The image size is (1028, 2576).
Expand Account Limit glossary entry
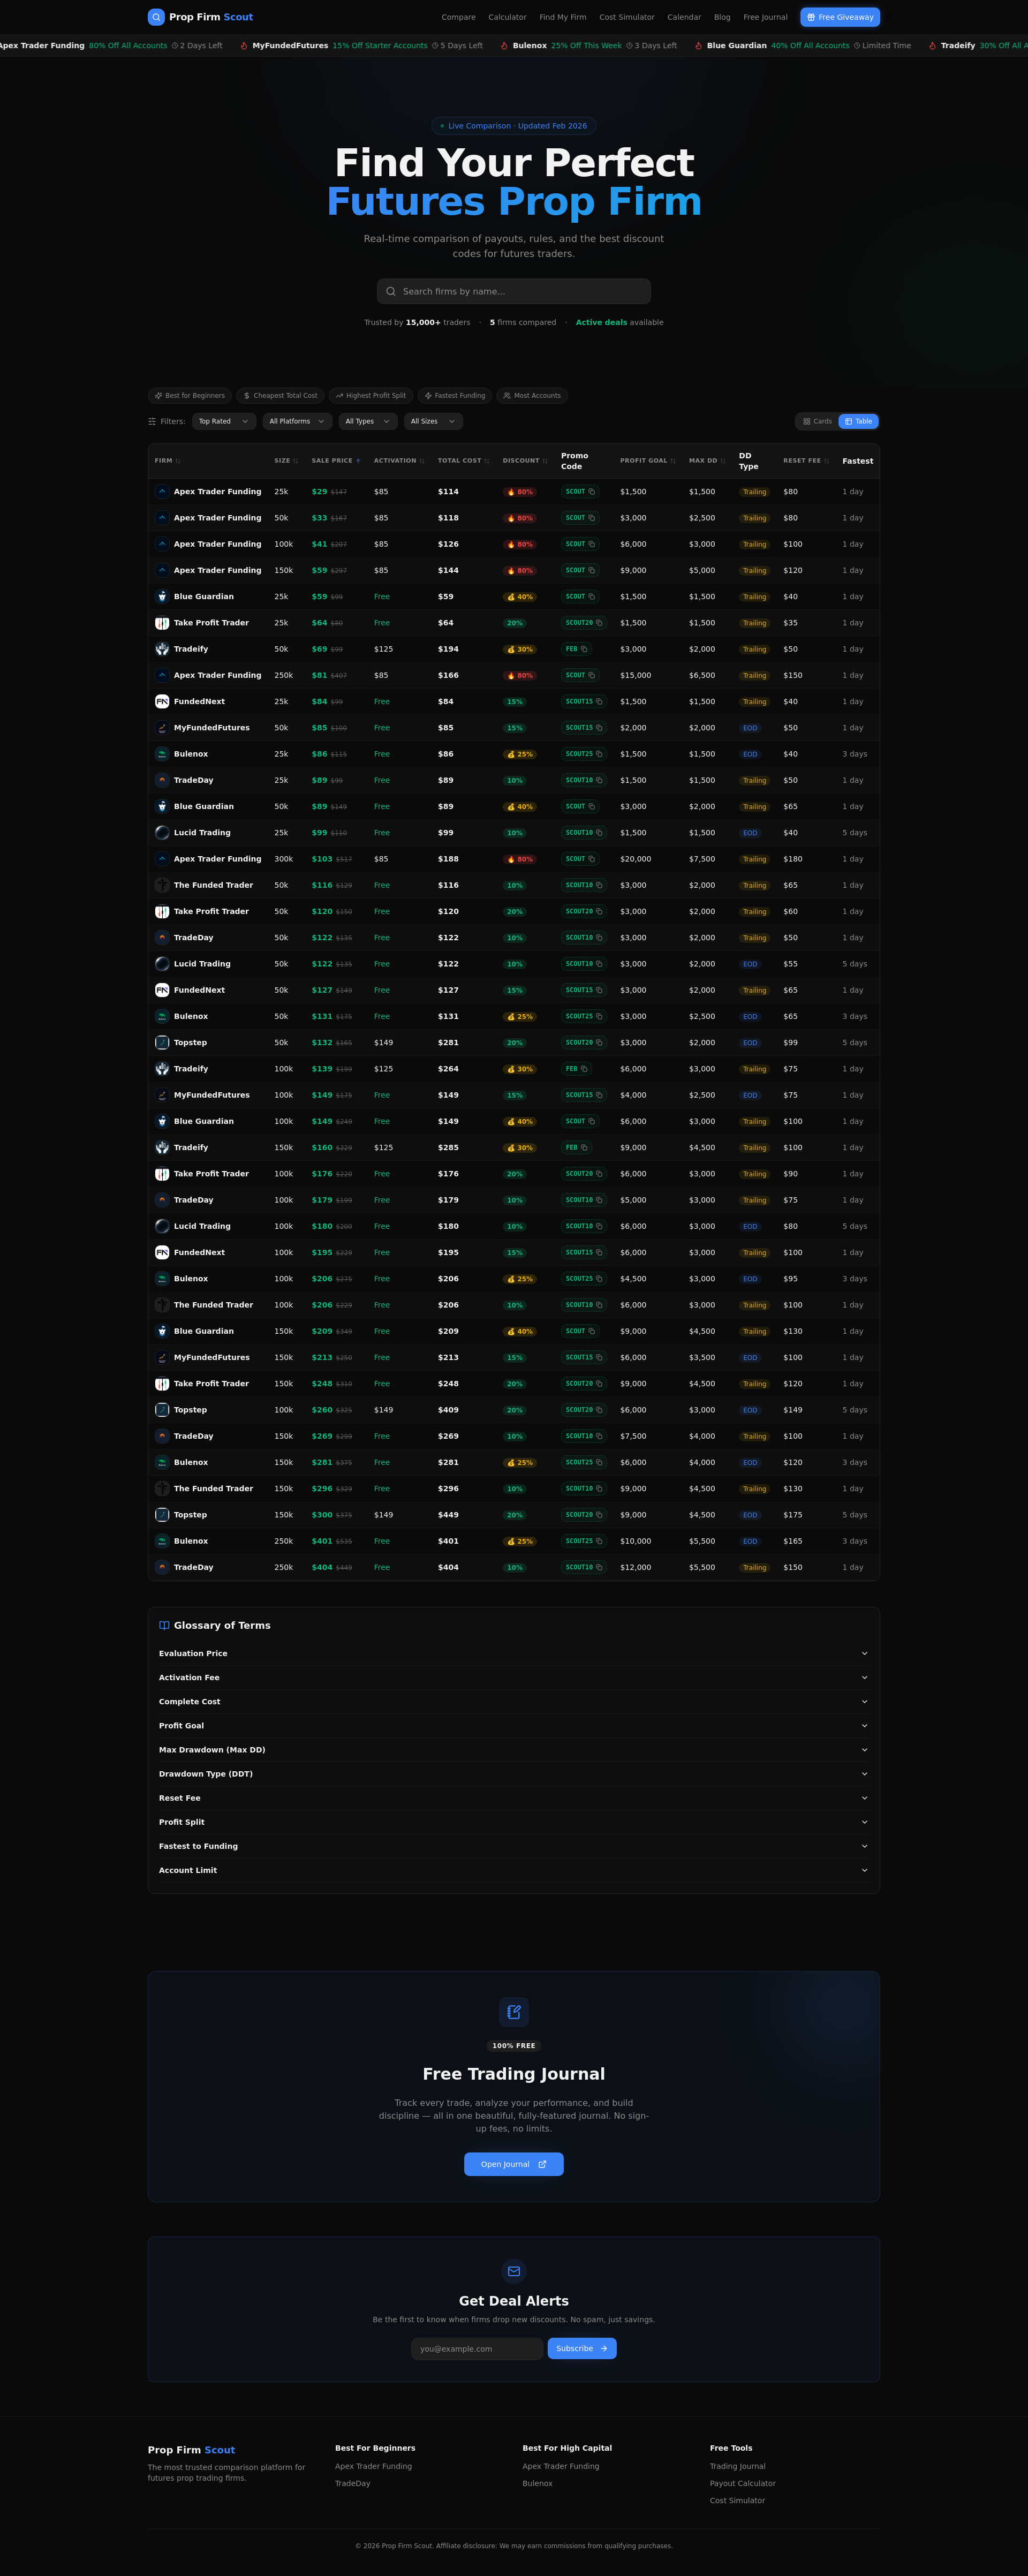click(514, 1870)
